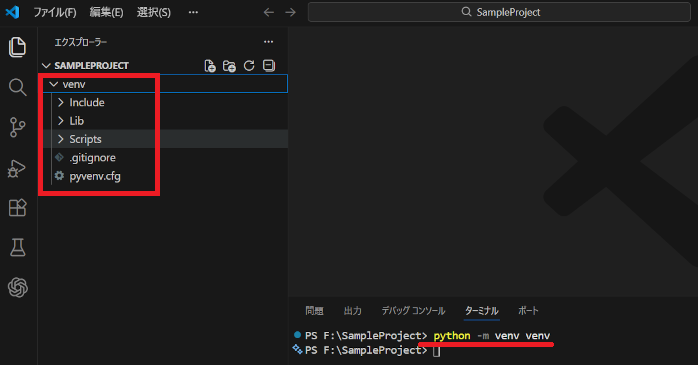Click the SampleProject search command box
698x365 pixels.
point(499,12)
